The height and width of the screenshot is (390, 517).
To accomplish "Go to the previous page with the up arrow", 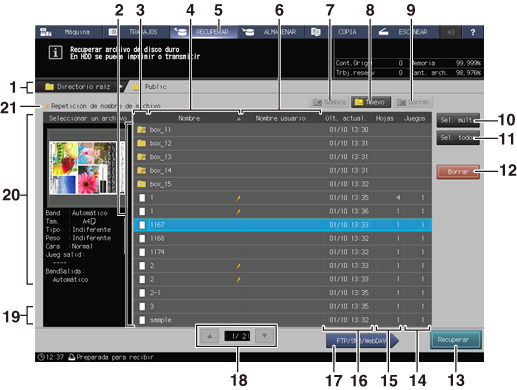I will [210, 336].
